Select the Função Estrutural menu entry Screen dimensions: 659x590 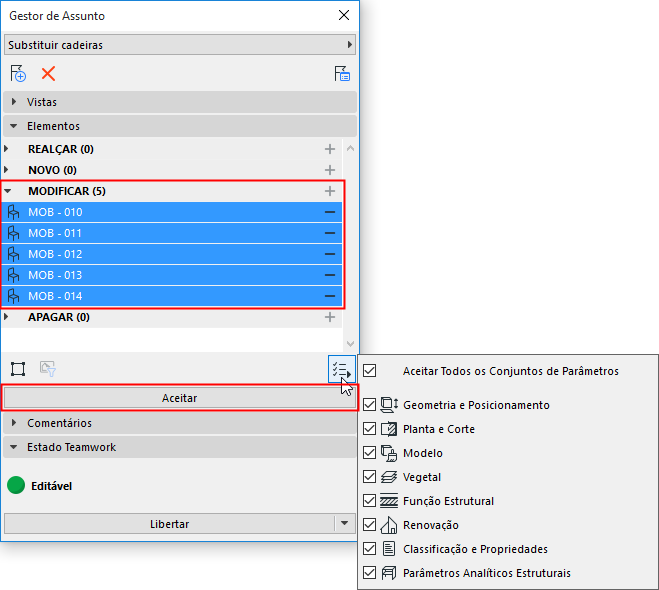coord(448,501)
